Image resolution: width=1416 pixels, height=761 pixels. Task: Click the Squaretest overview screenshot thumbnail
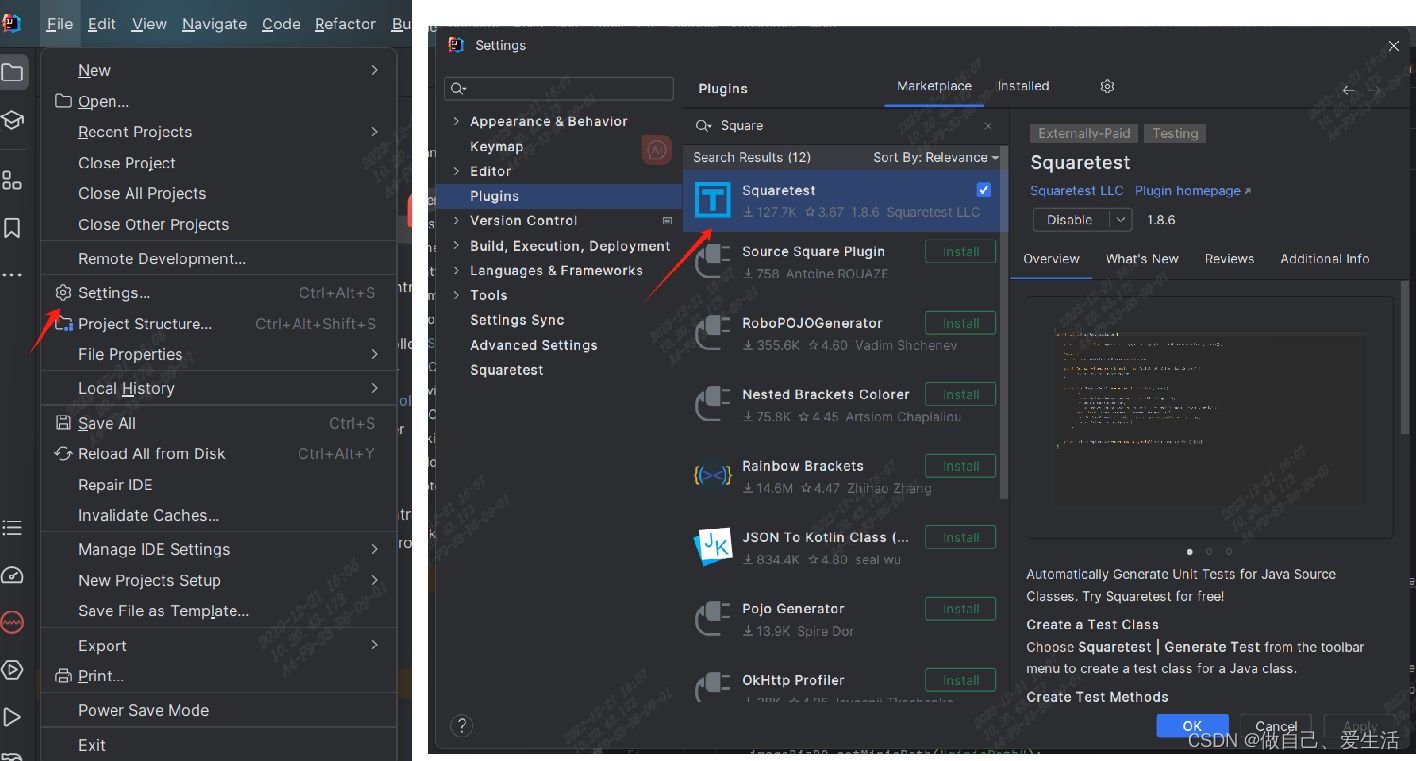pyautogui.click(x=1210, y=417)
